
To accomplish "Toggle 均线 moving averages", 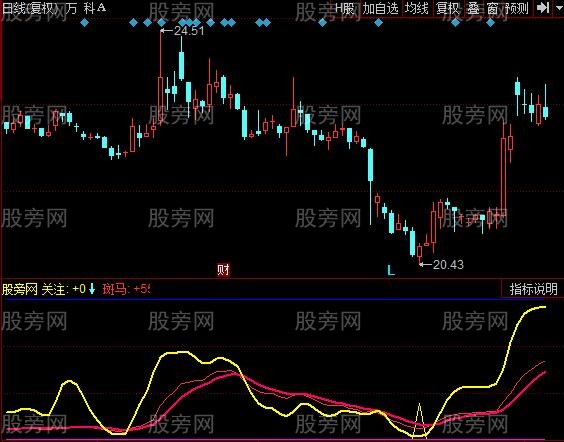I will coord(416,8).
